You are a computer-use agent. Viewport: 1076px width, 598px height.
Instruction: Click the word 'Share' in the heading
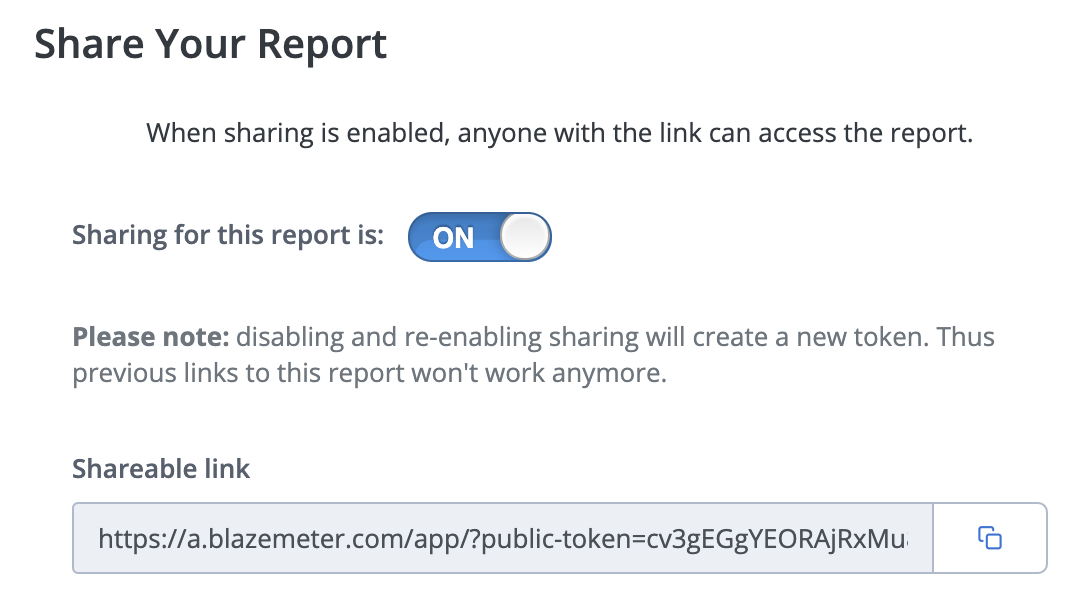click(x=89, y=45)
